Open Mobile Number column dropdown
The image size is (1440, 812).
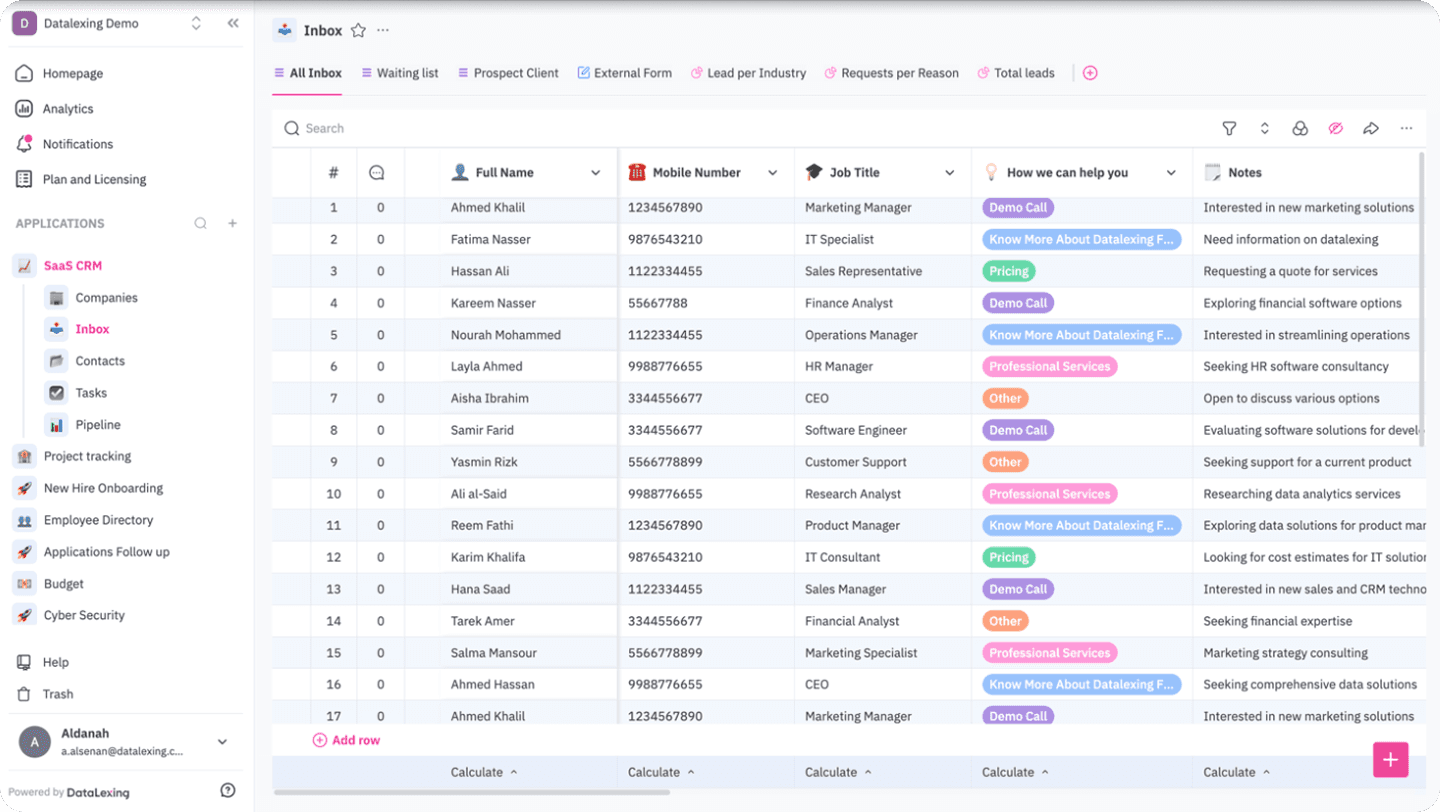pyautogui.click(x=772, y=173)
